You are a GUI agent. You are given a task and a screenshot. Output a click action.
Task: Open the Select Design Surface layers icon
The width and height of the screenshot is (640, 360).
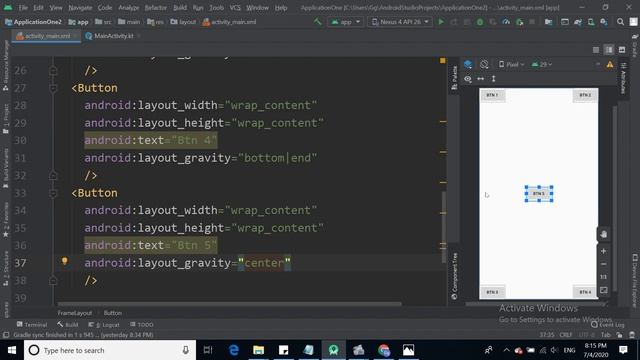point(468,64)
